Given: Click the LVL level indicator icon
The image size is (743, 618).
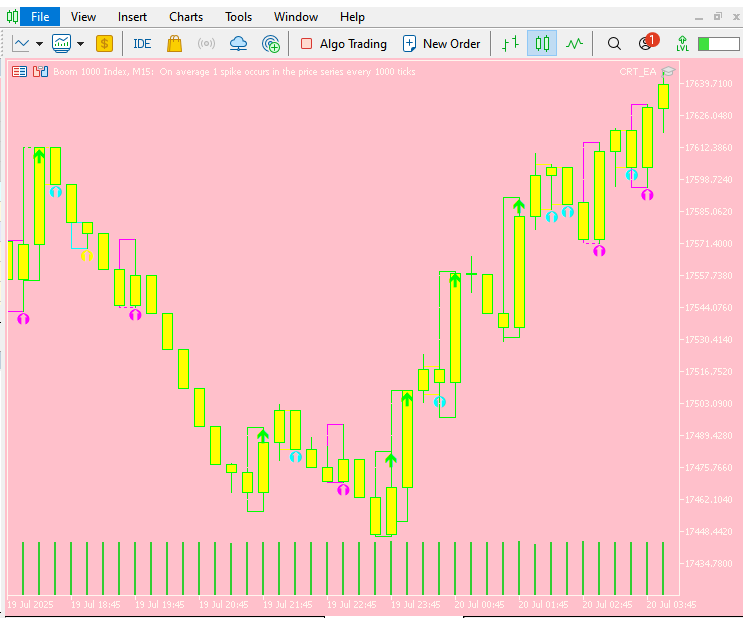Looking at the screenshot, I should coord(682,44).
